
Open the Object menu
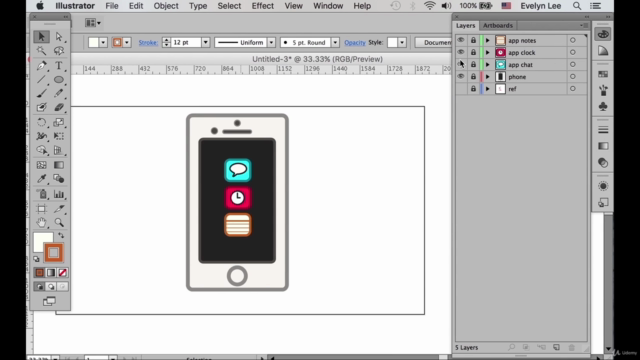(166, 6)
